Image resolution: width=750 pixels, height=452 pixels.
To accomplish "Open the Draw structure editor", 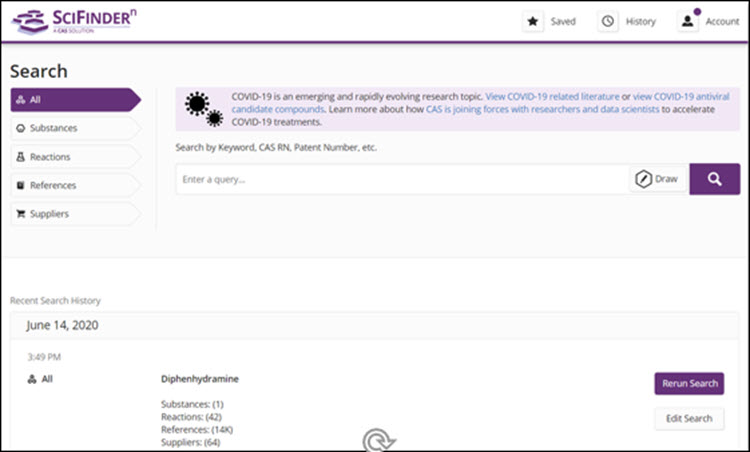I will click(658, 179).
